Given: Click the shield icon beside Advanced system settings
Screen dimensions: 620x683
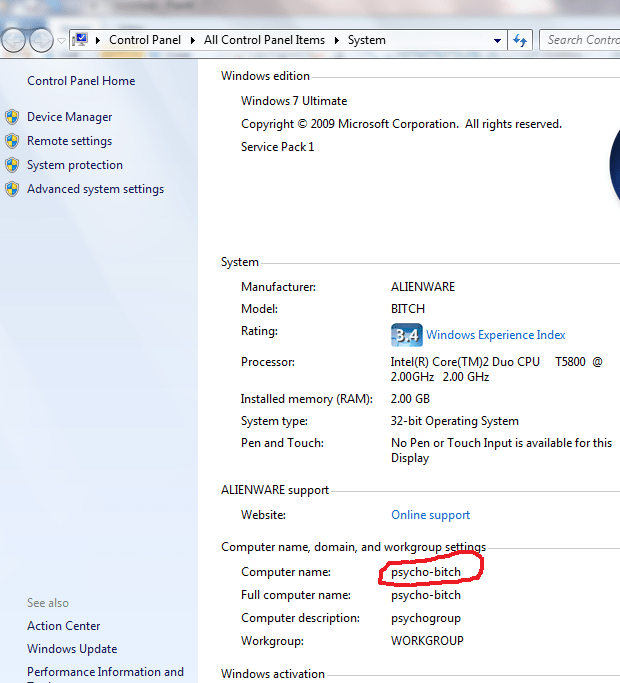Looking at the screenshot, I should pos(12,189).
